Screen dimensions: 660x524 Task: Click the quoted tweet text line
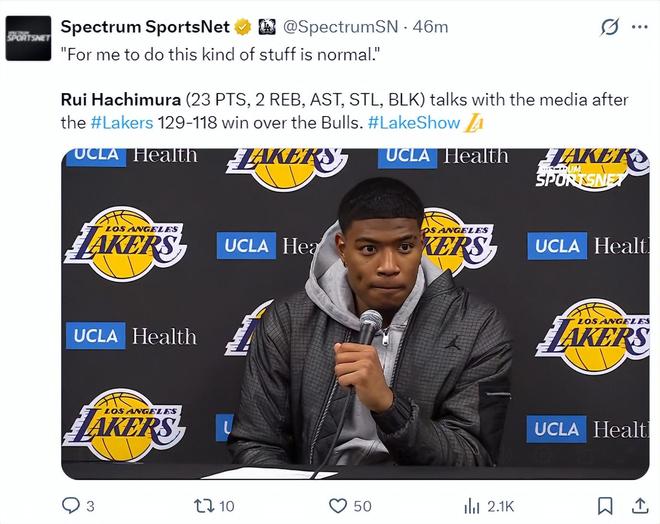tap(220, 51)
